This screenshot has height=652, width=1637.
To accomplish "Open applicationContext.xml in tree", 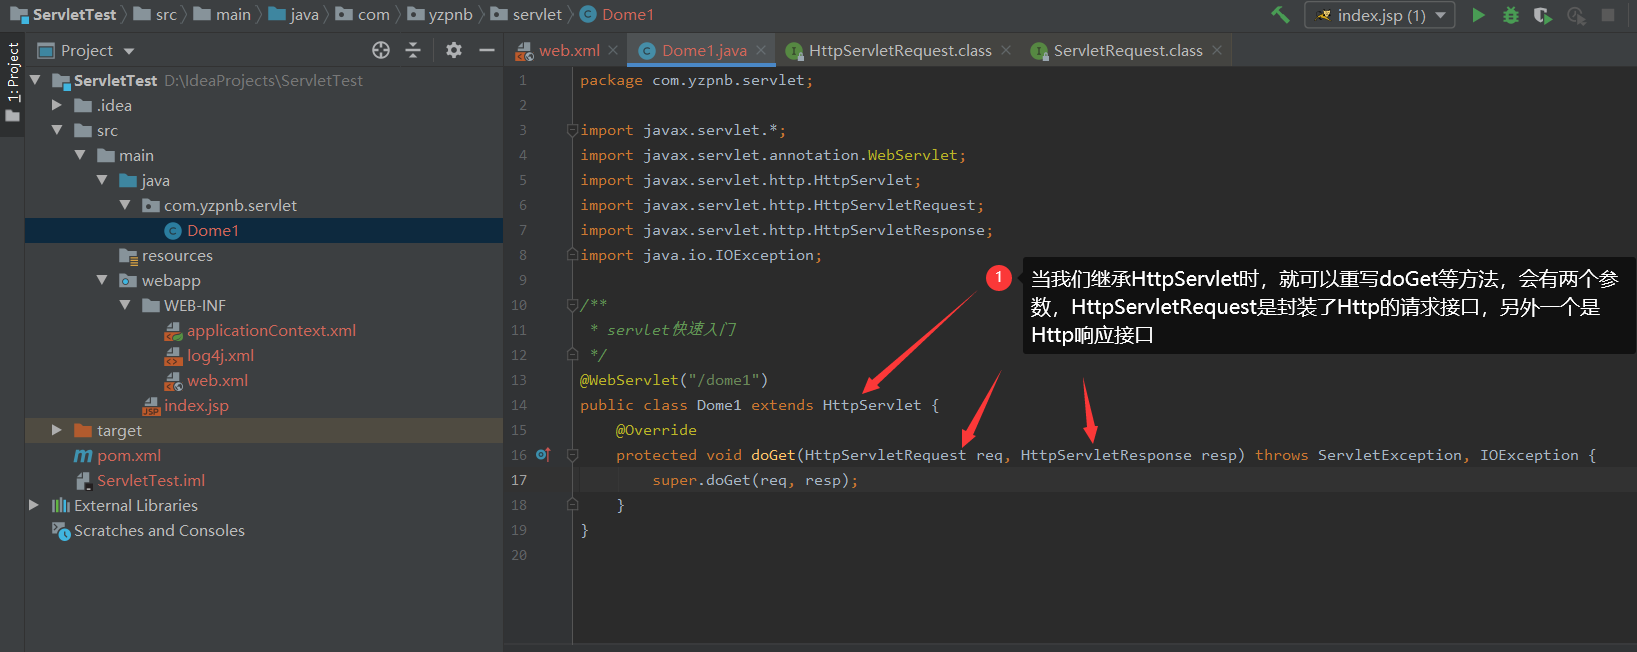I will tap(260, 330).
